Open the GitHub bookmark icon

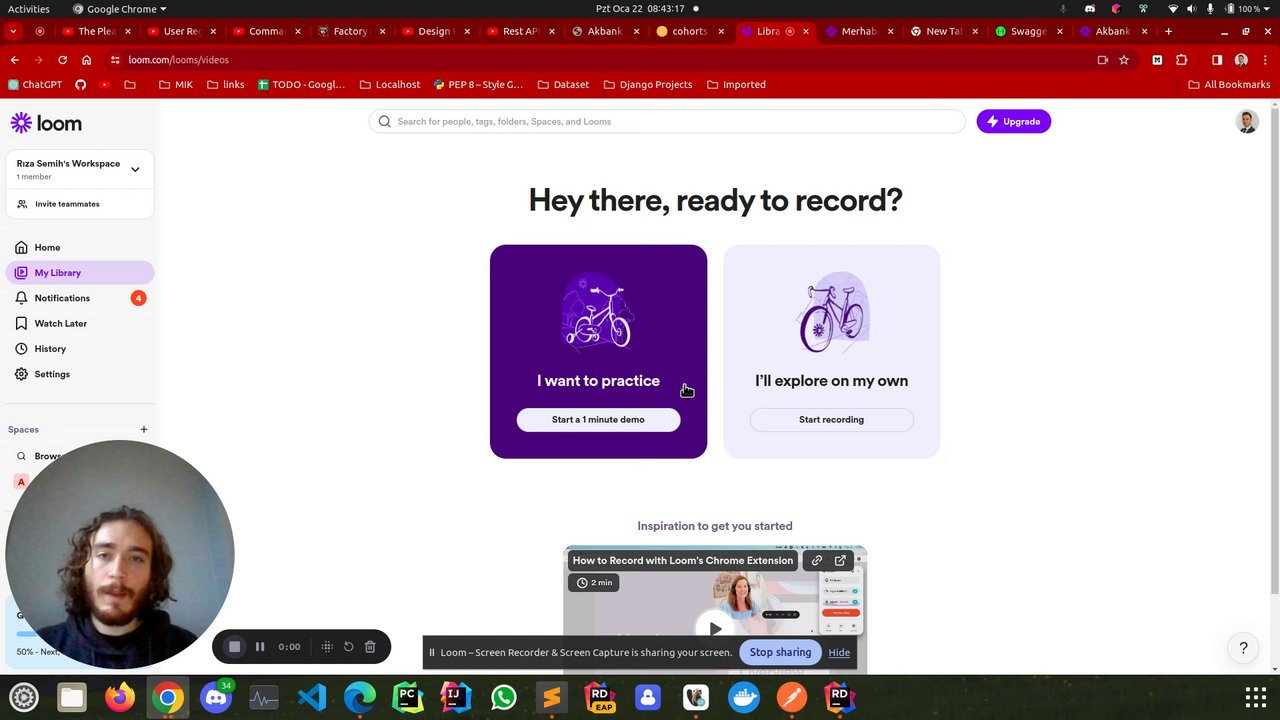pyautogui.click(x=80, y=85)
